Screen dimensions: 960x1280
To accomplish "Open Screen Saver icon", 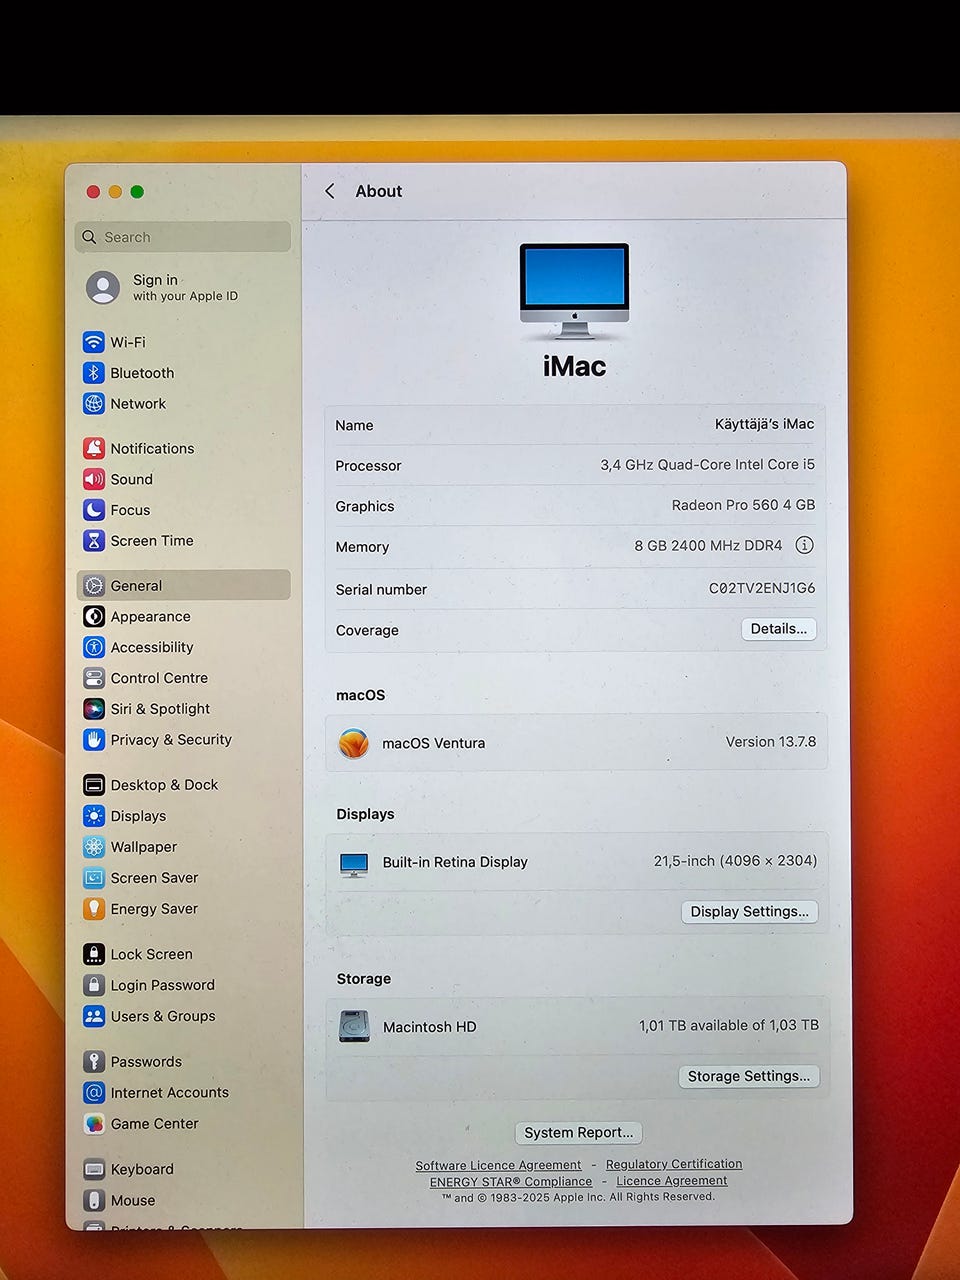I will pyautogui.click(x=94, y=878).
